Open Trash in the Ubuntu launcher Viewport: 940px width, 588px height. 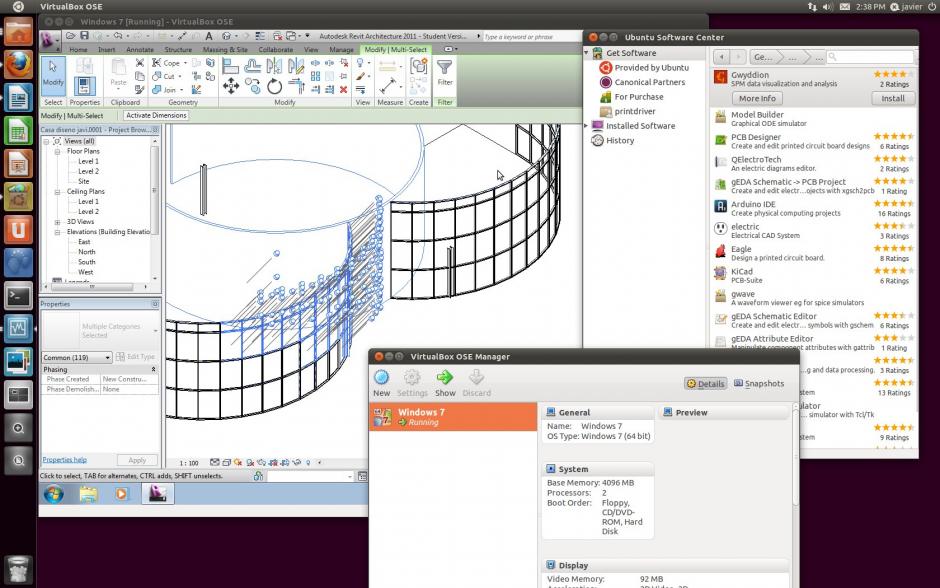19,569
